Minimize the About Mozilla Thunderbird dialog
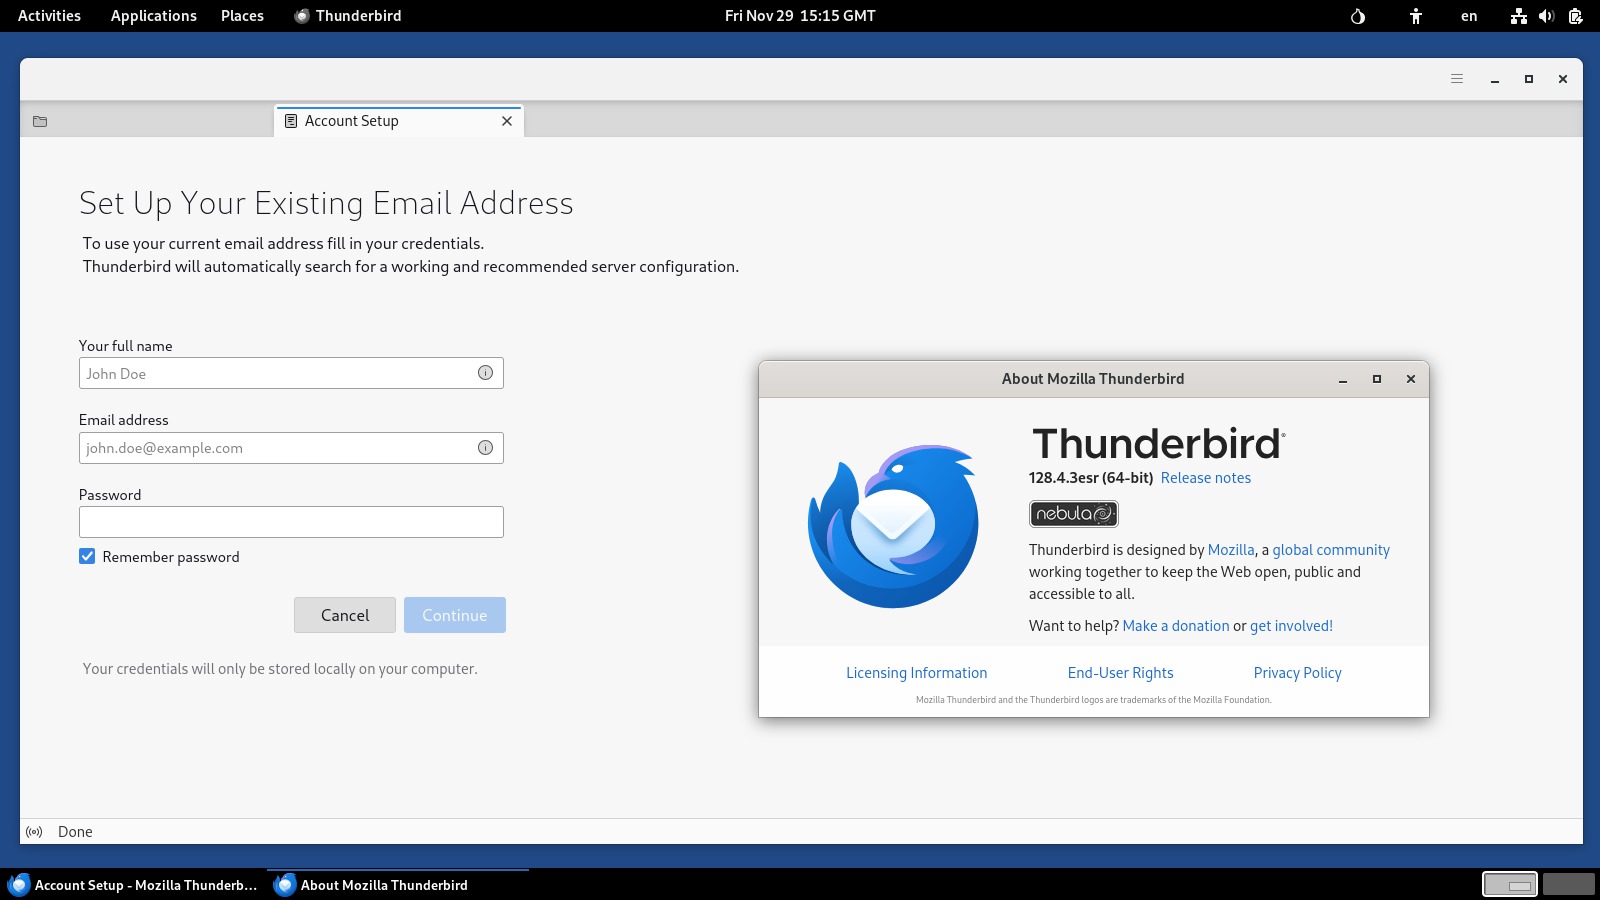 (1343, 379)
